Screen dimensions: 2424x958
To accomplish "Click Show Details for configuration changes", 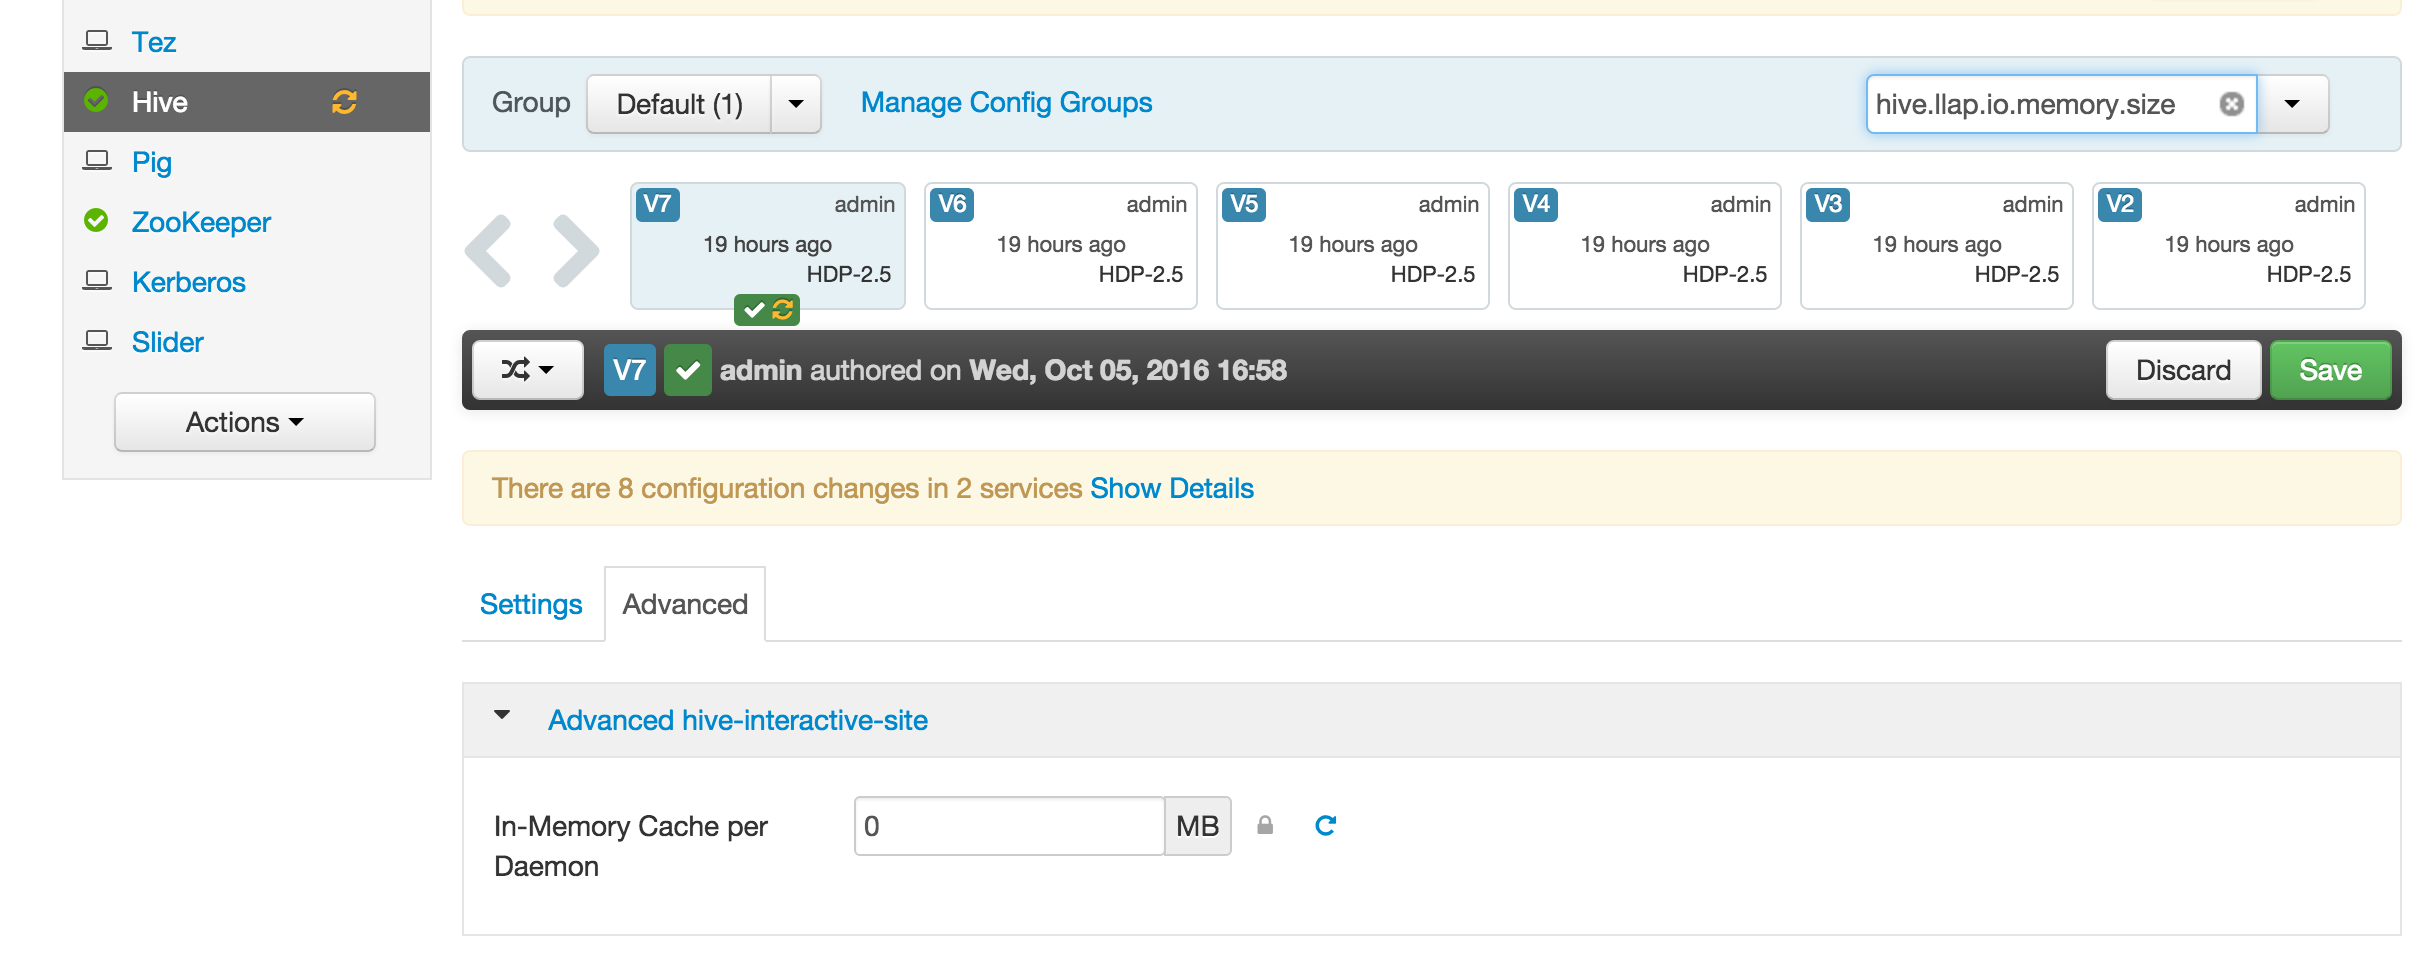I will pos(1170,488).
